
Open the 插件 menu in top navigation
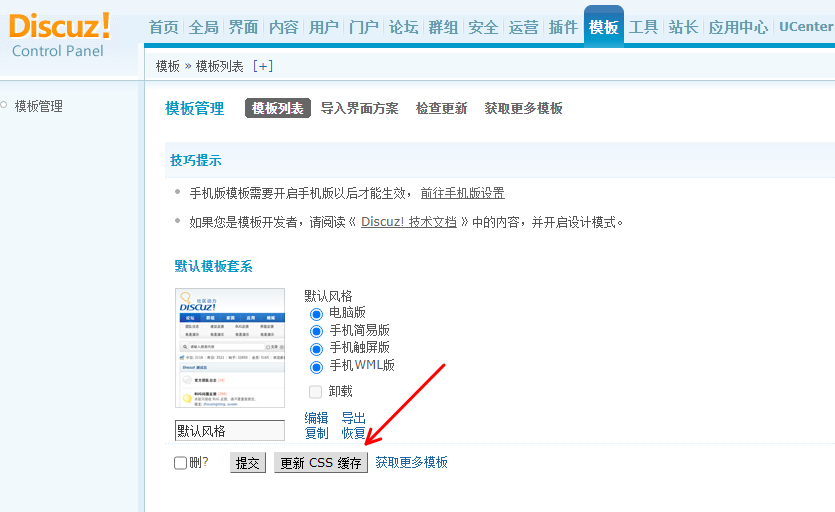pos(563,27)
